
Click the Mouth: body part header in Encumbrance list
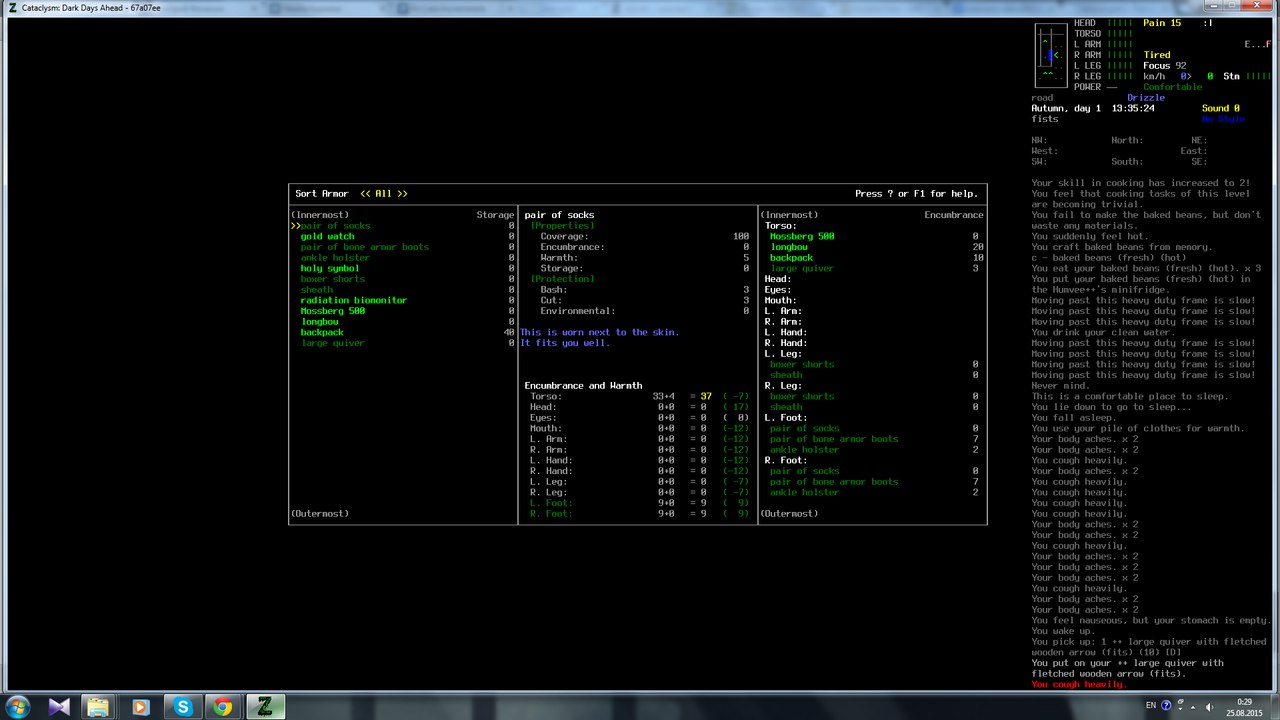click(783, 301)
